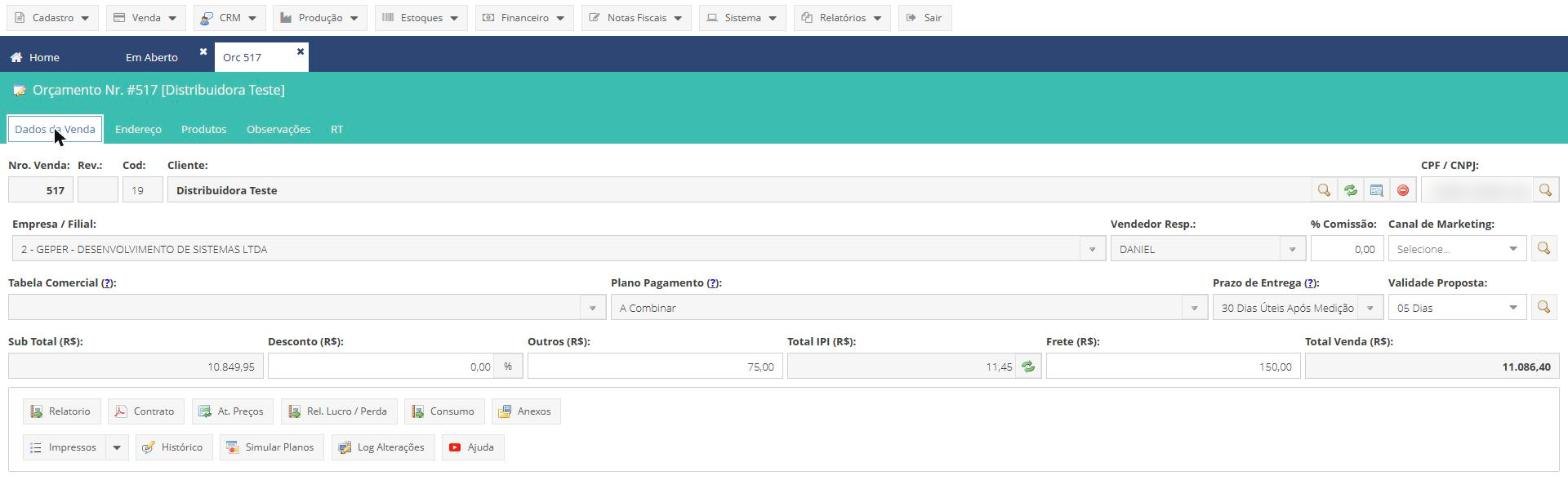Click the Sair logout button
Viewport: 1568px width, 480px height.
(924, 18)
